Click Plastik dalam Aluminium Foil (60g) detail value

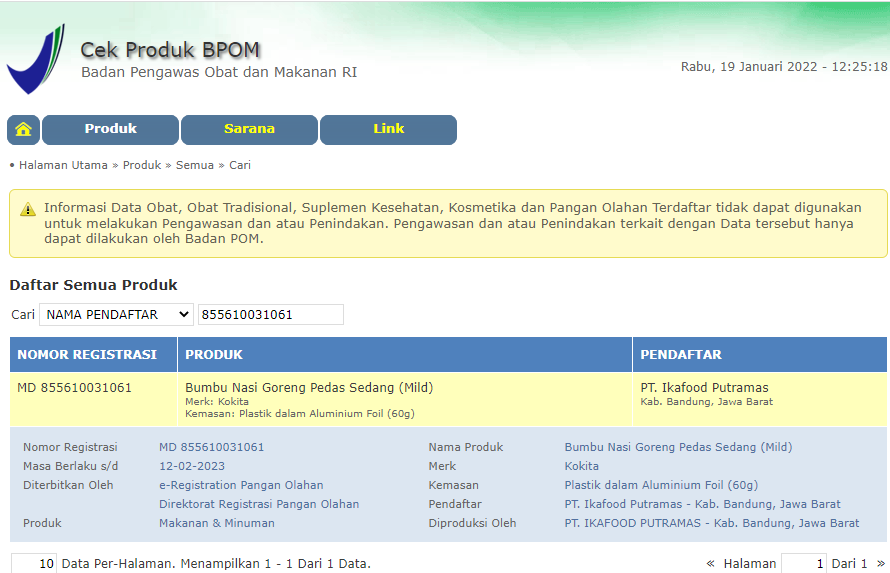(661, 485)
